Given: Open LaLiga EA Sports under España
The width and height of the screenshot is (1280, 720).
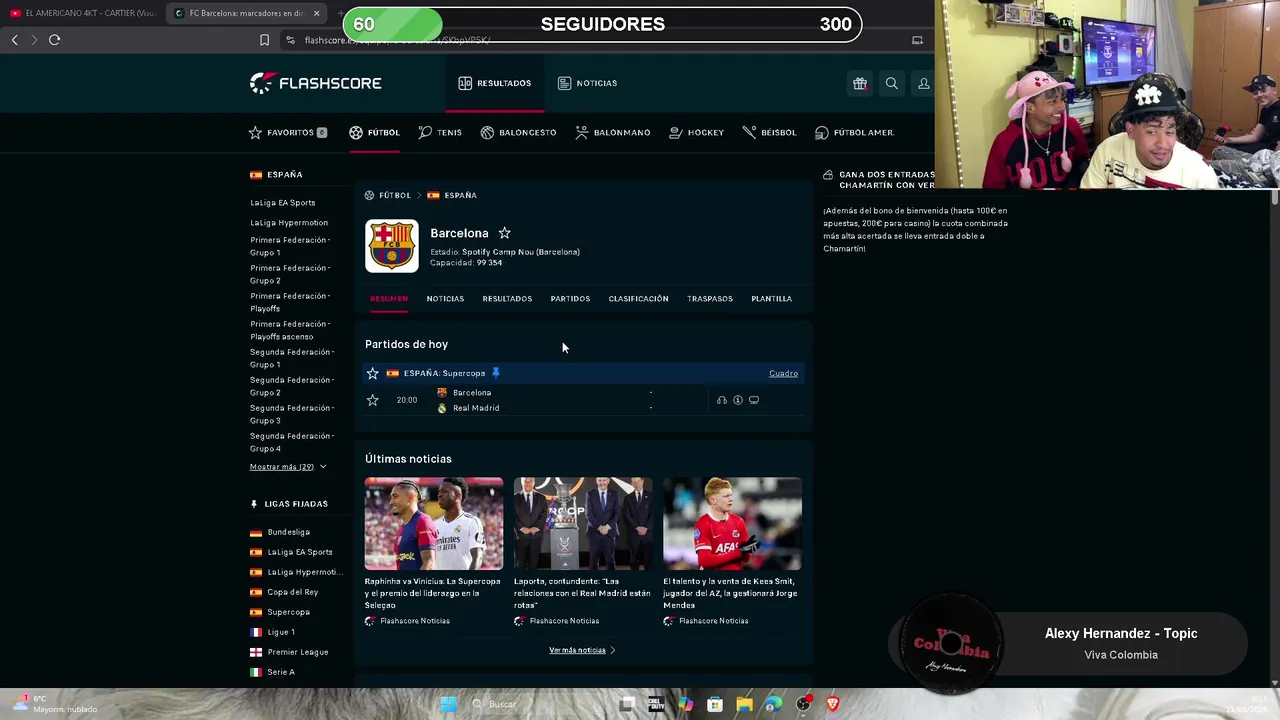Looking at the screenshot, I should 283,203.
